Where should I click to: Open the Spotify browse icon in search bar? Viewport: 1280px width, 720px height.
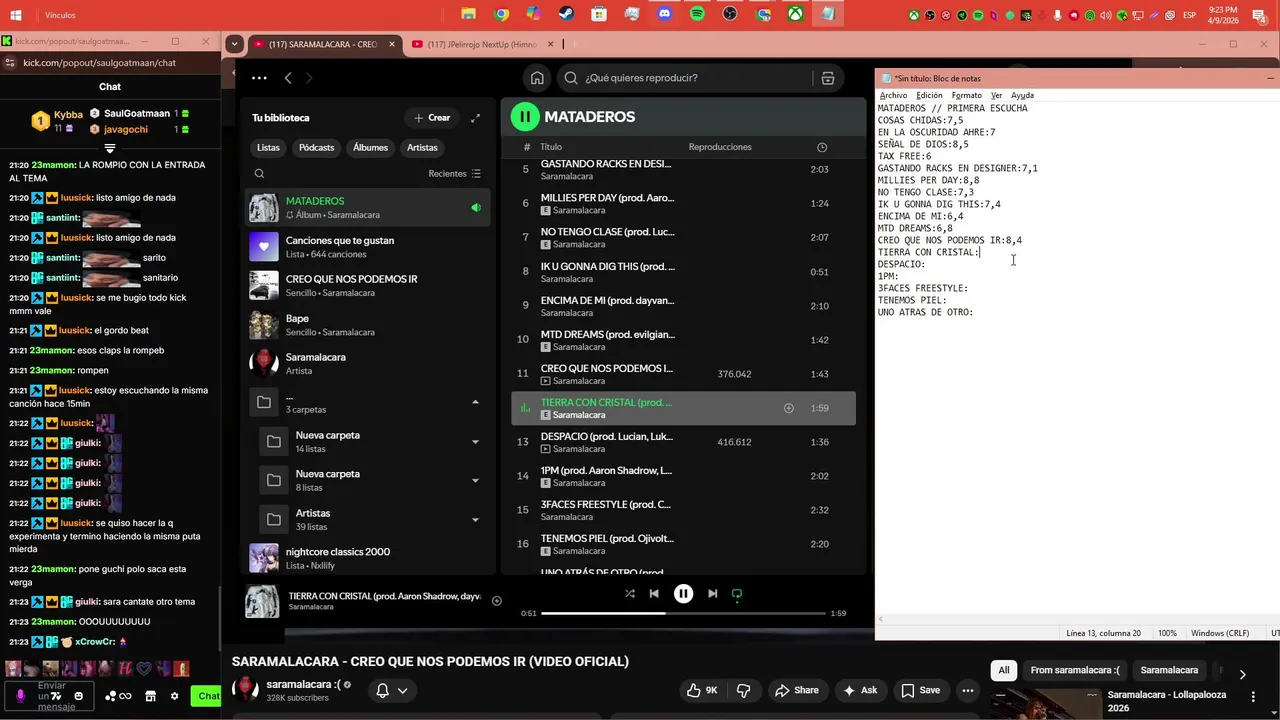(x=828, y=78)
